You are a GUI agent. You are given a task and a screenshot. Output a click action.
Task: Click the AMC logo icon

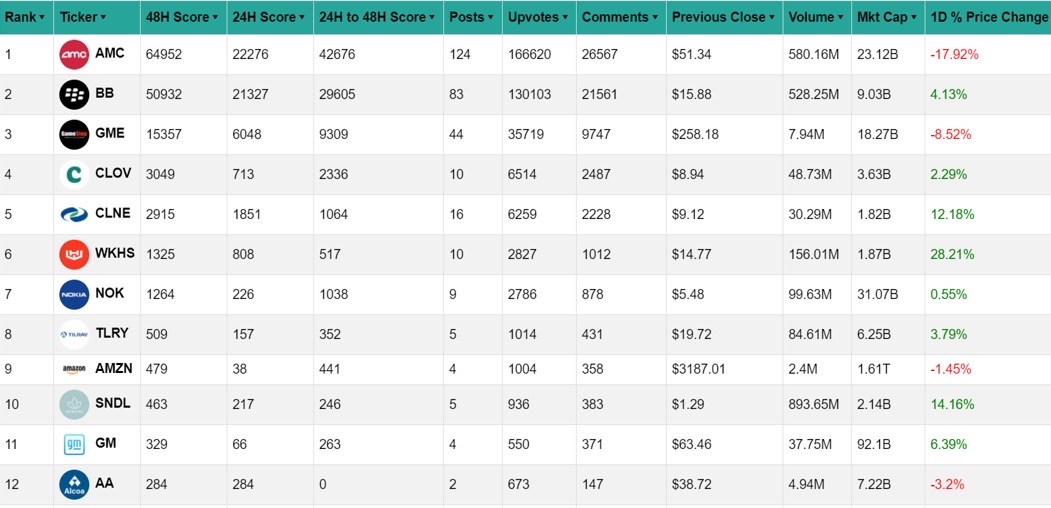tap(74, 55)
